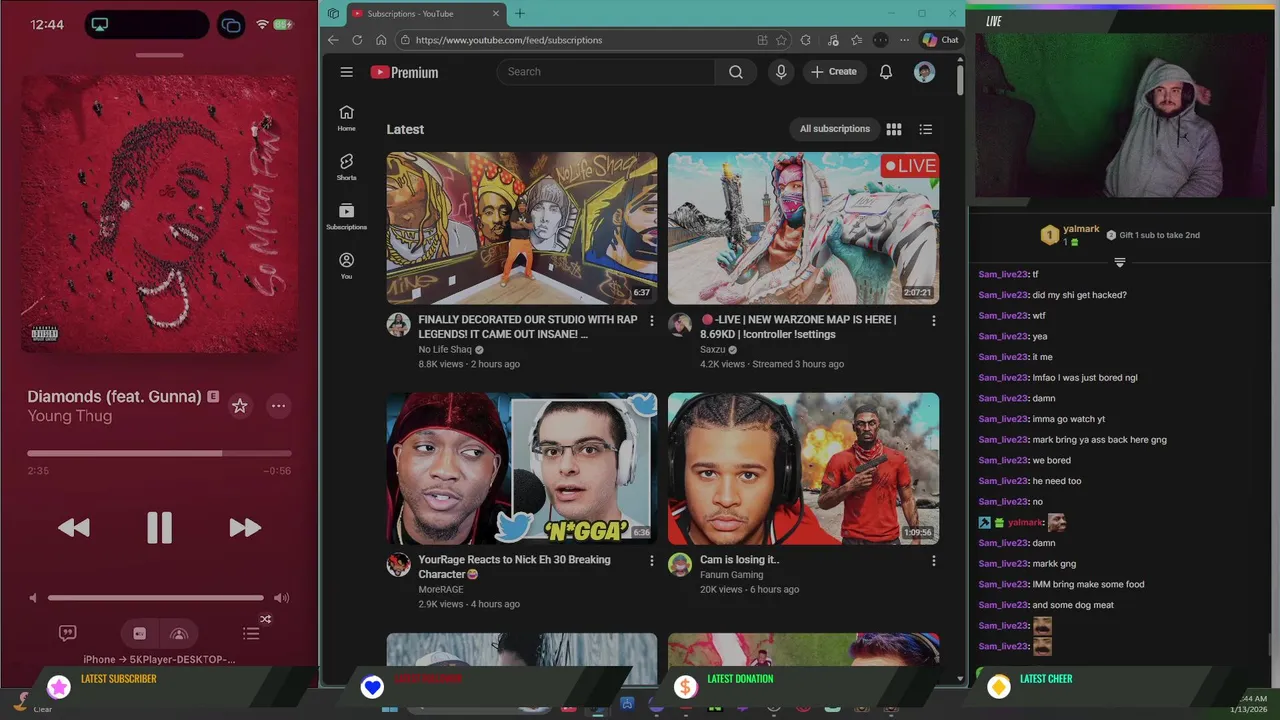Viewport: 1280px width, 720px height.
Task: Open more options for Diamonds song
Action: click(x=278, y=405)
